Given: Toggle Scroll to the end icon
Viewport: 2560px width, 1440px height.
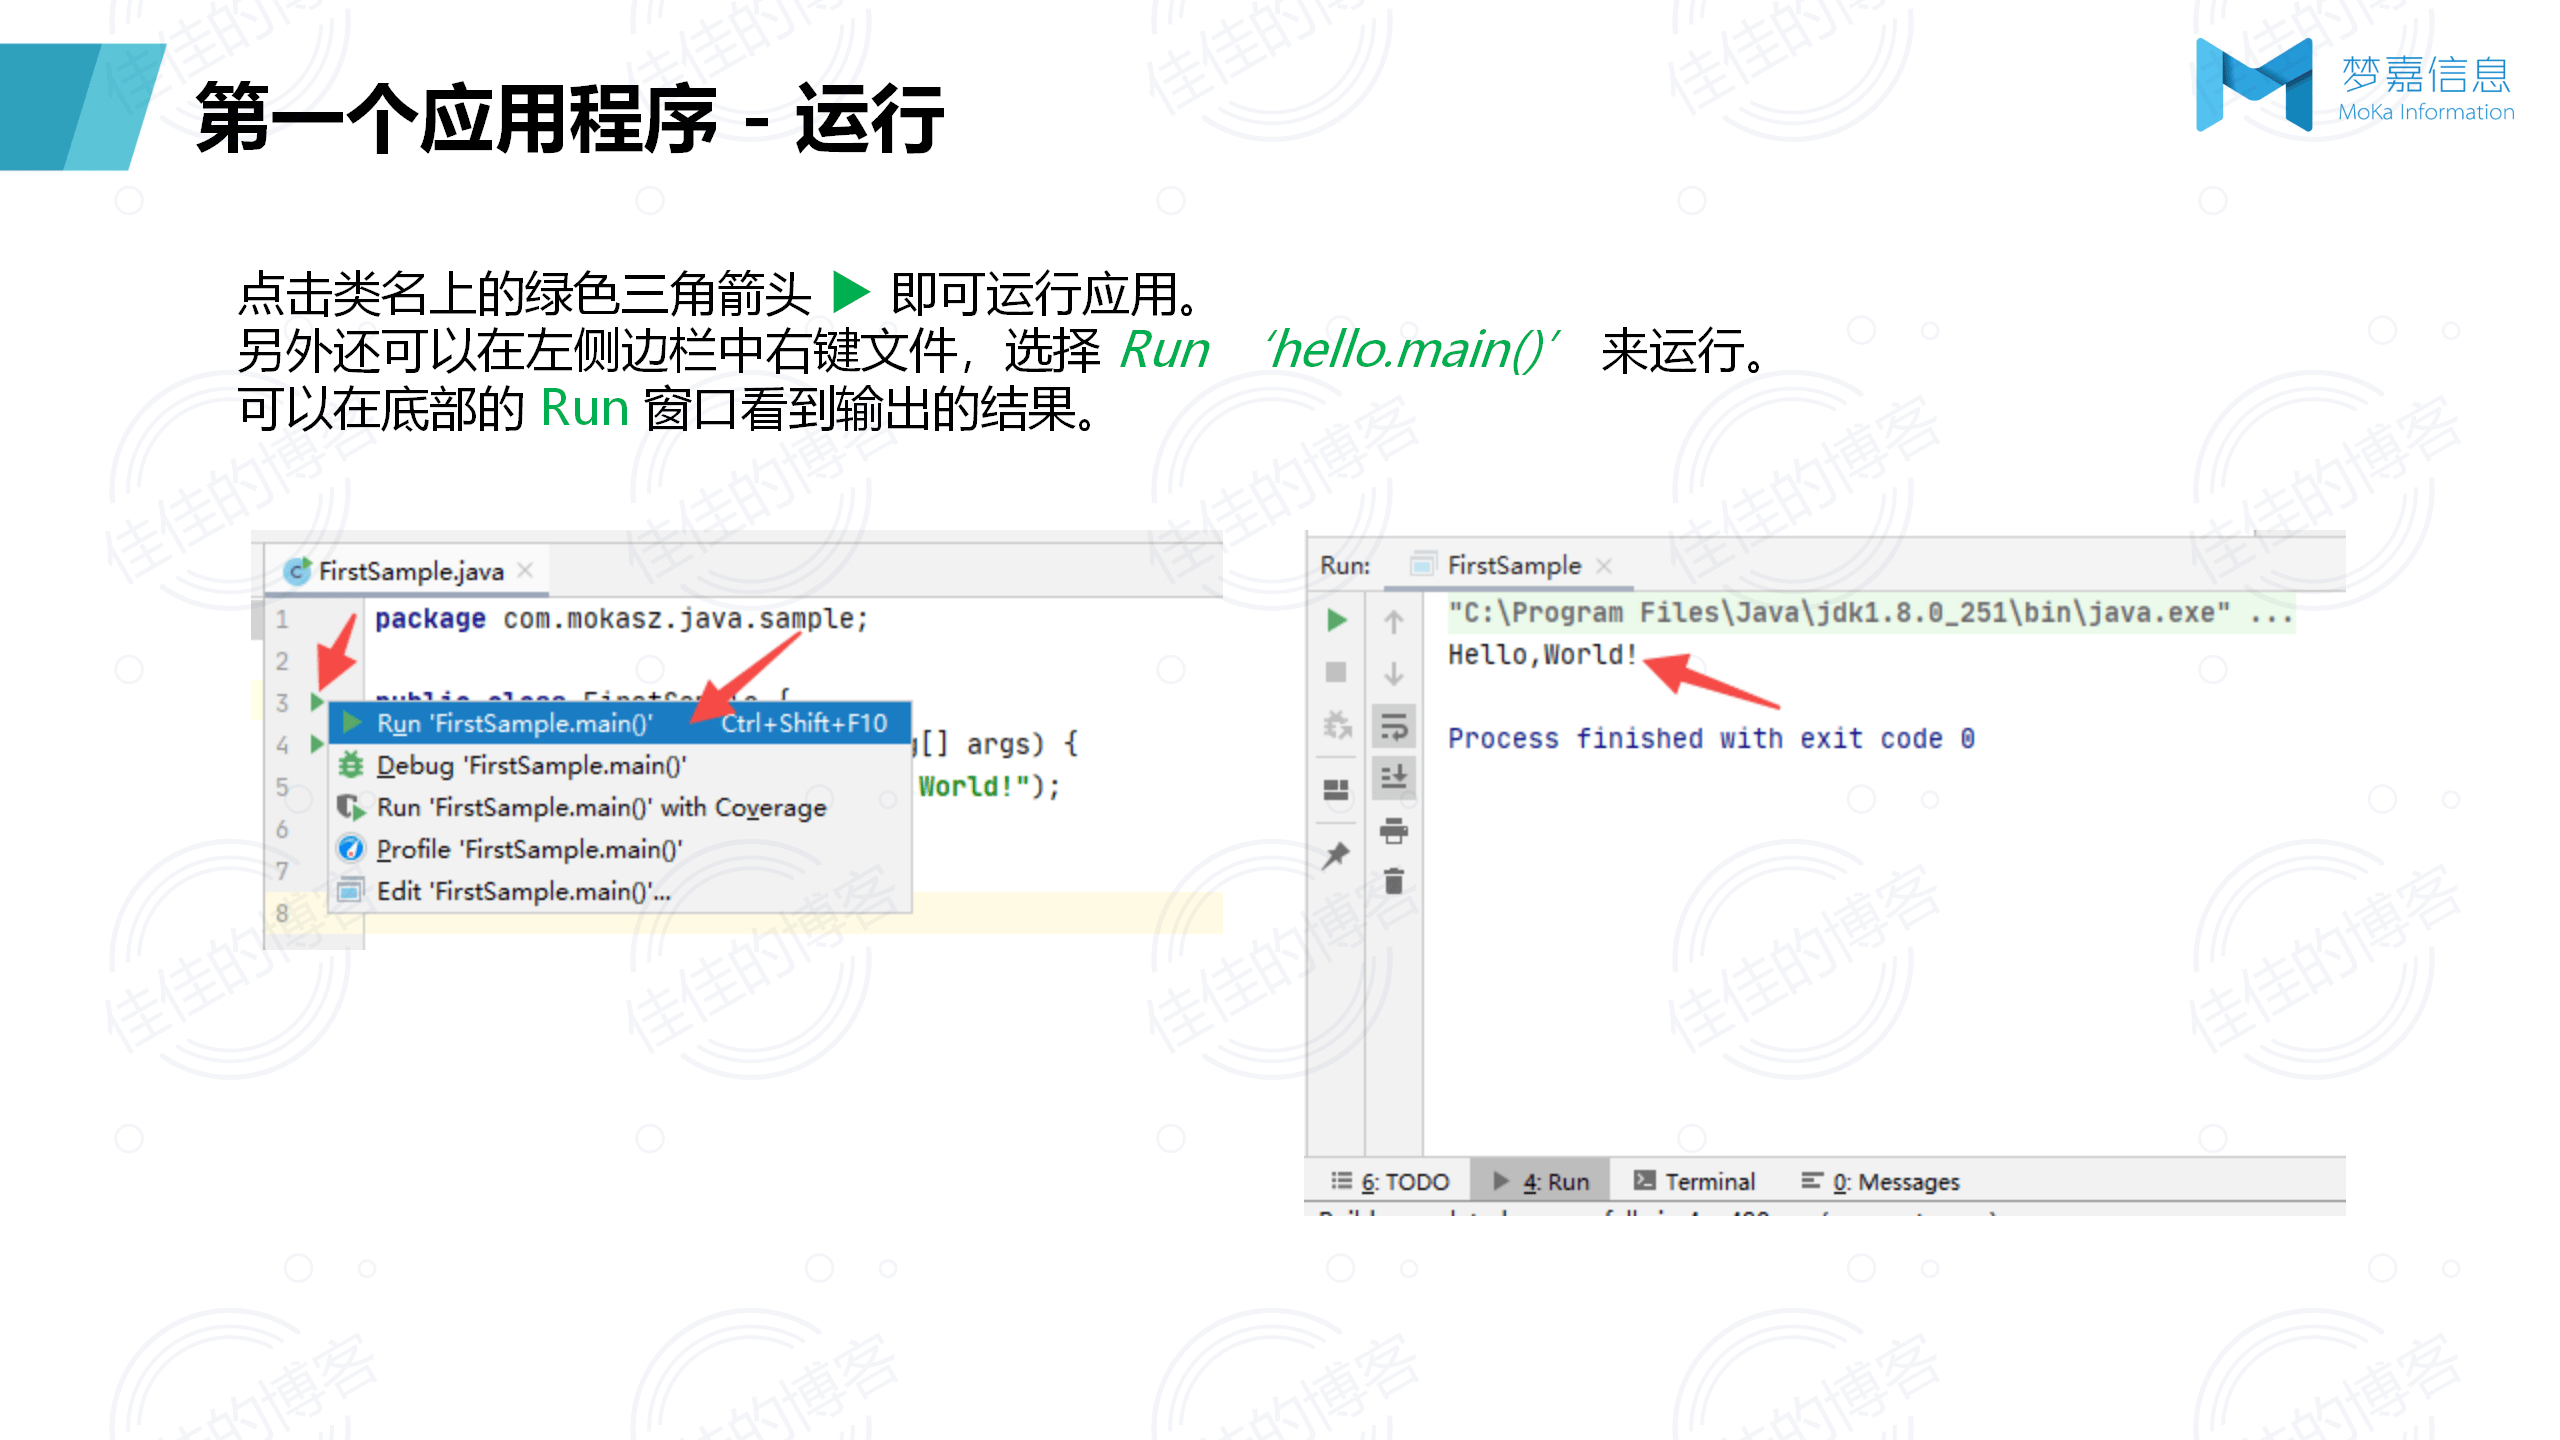Looking at the screenshot, I should [1393, 777].
